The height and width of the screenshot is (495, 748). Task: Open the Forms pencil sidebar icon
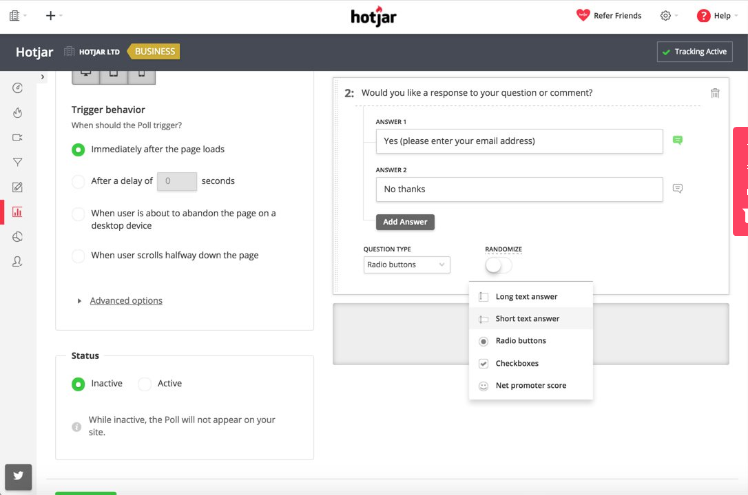[17, 187]
